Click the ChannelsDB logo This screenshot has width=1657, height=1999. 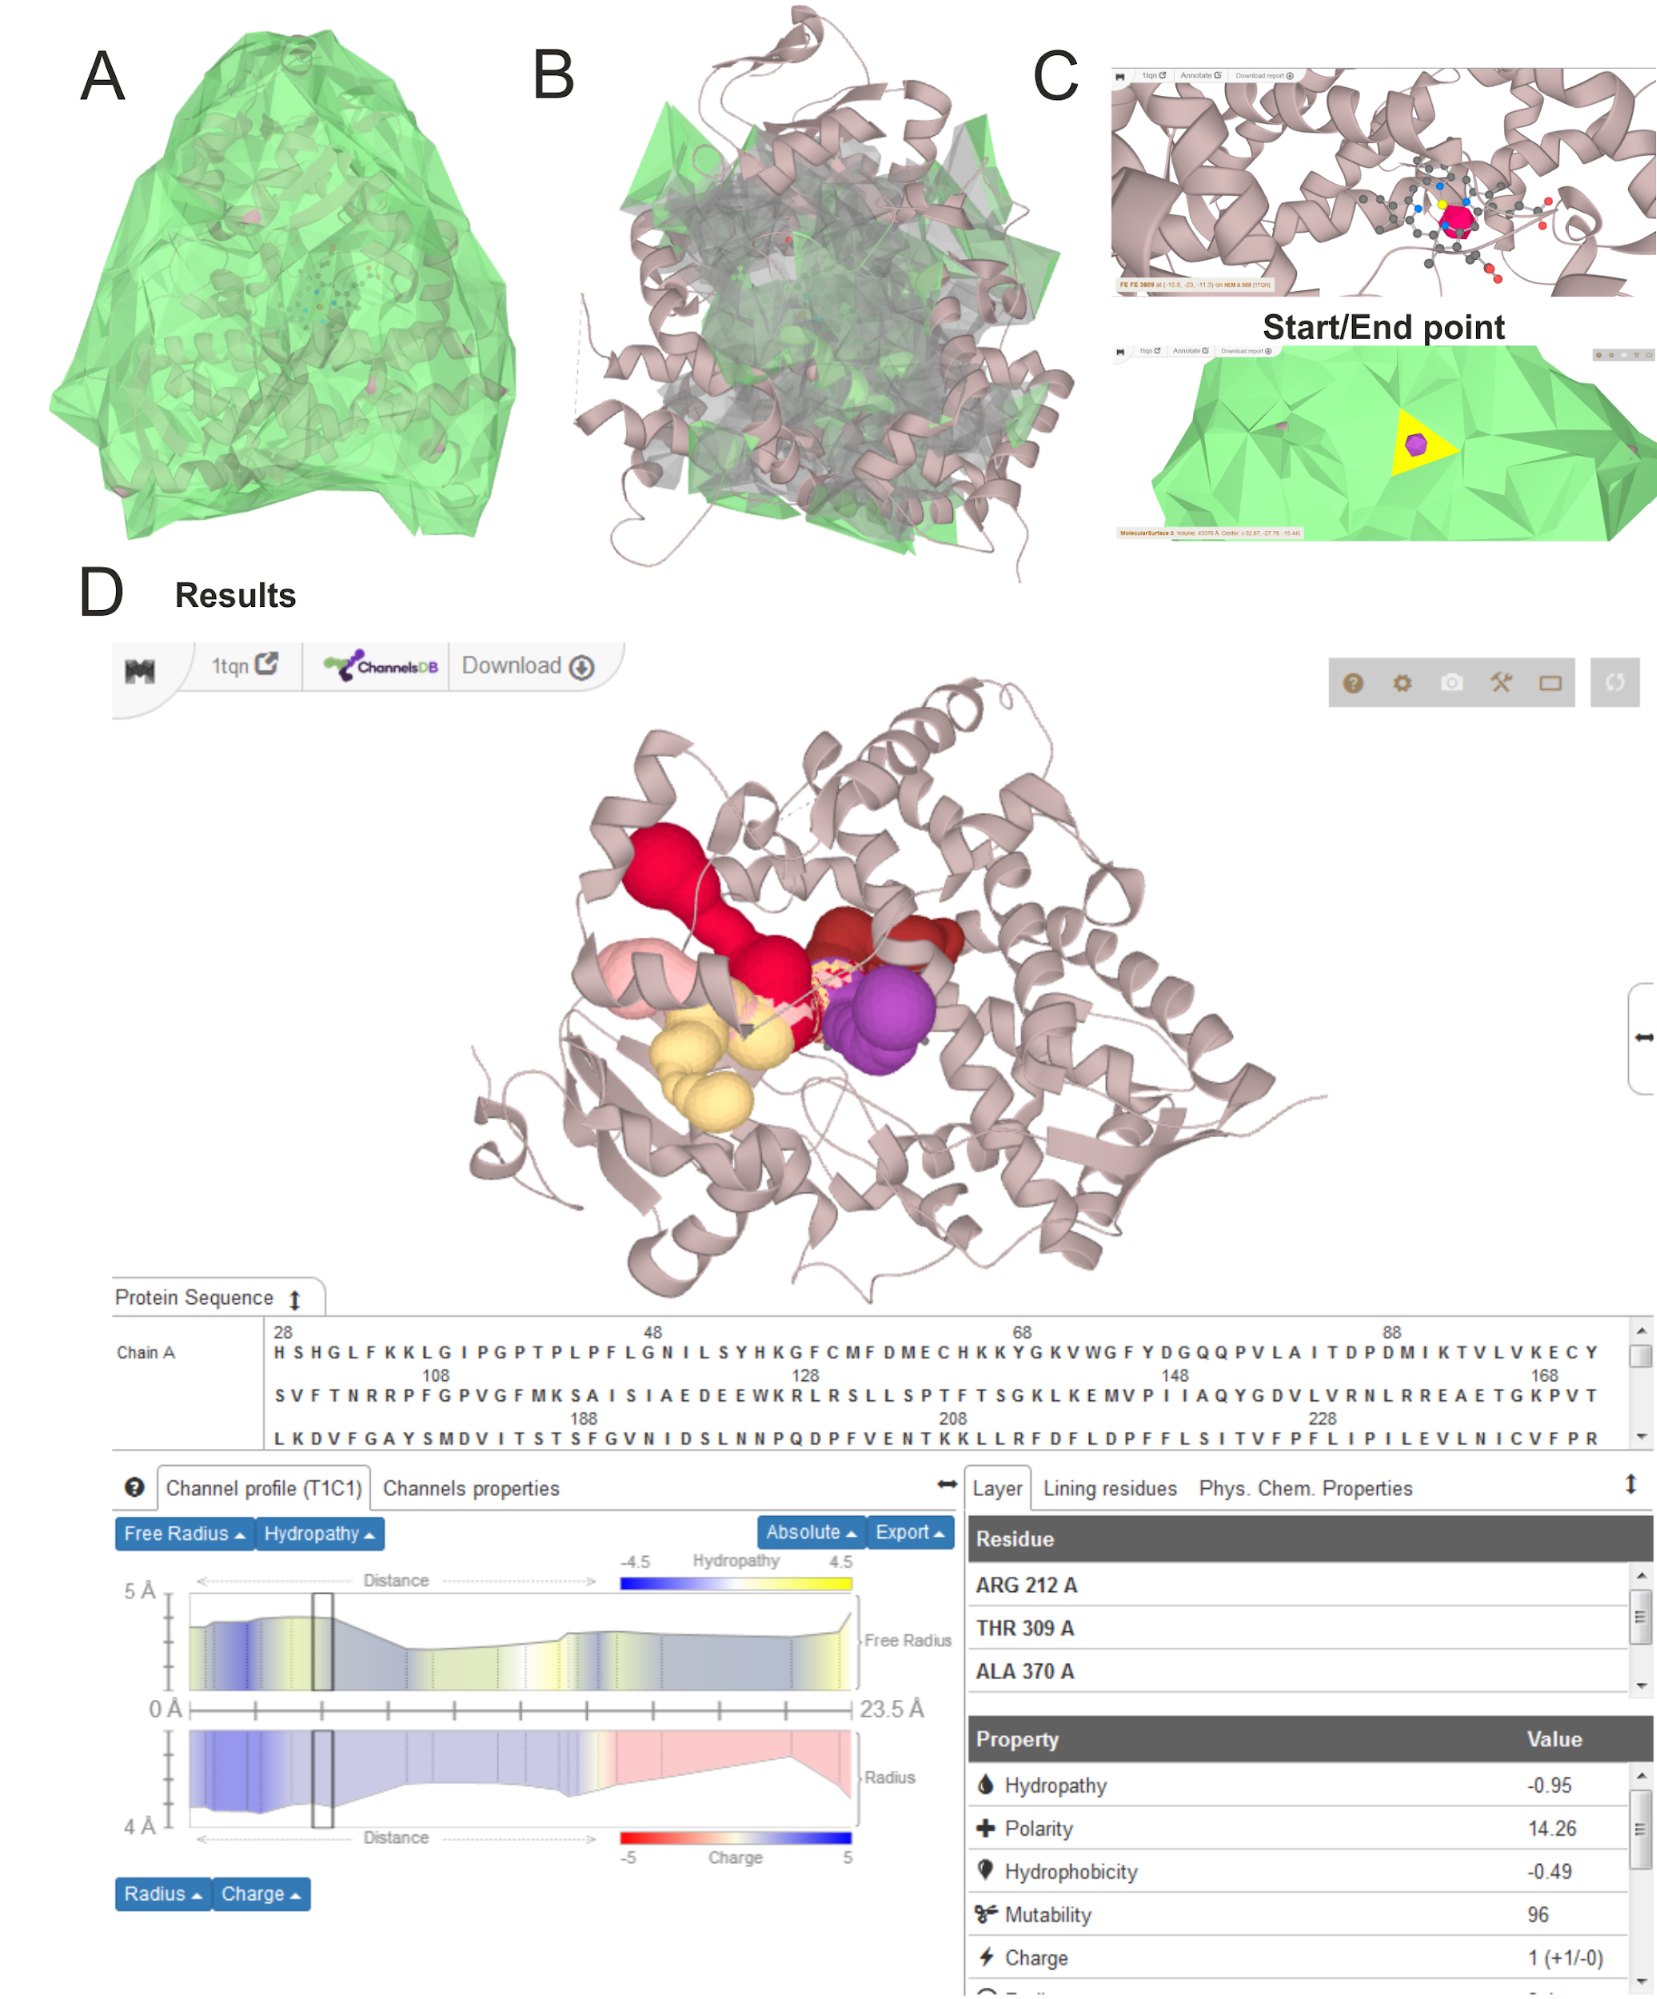tap(381, 666)
